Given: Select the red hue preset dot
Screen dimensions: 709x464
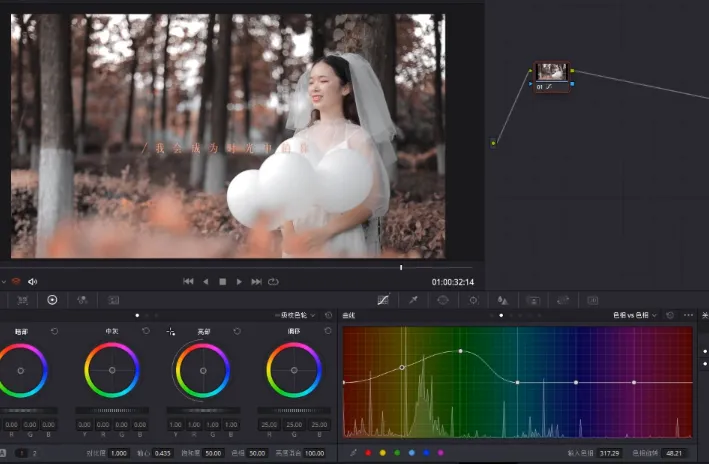Looking at the screenshot, I should coord(367,453).
